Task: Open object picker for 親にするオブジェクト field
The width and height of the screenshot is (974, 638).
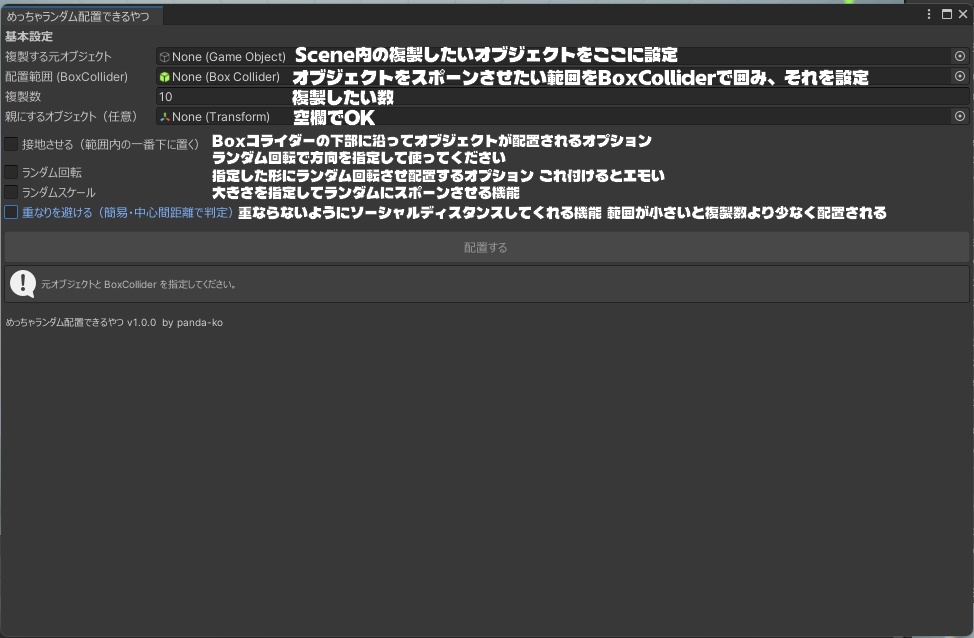Action: [960, 116]
